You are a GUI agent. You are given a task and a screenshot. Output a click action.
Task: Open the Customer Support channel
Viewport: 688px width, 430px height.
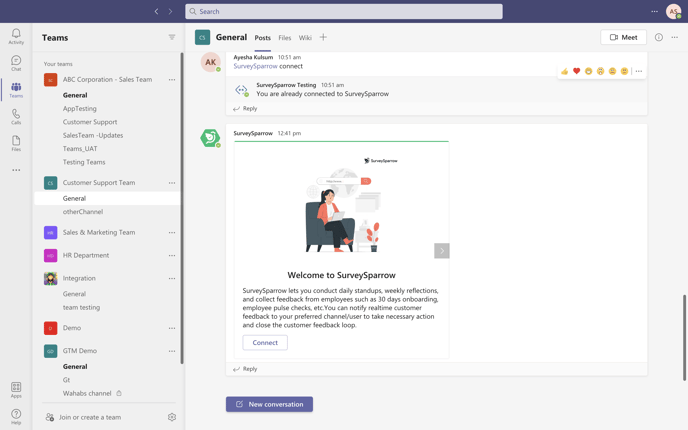coord(90,122)
